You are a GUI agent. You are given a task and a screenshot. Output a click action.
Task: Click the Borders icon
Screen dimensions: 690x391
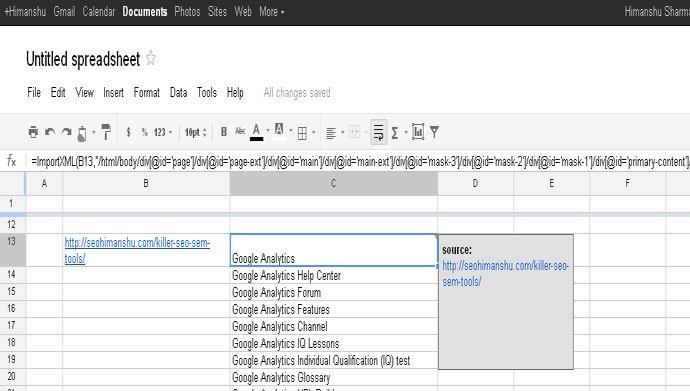click(x=302, y=133)
